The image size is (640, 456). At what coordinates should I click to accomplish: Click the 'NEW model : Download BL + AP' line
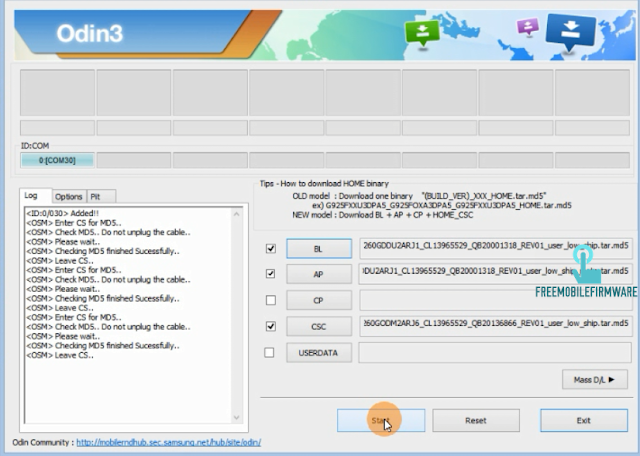coord(382,215)
